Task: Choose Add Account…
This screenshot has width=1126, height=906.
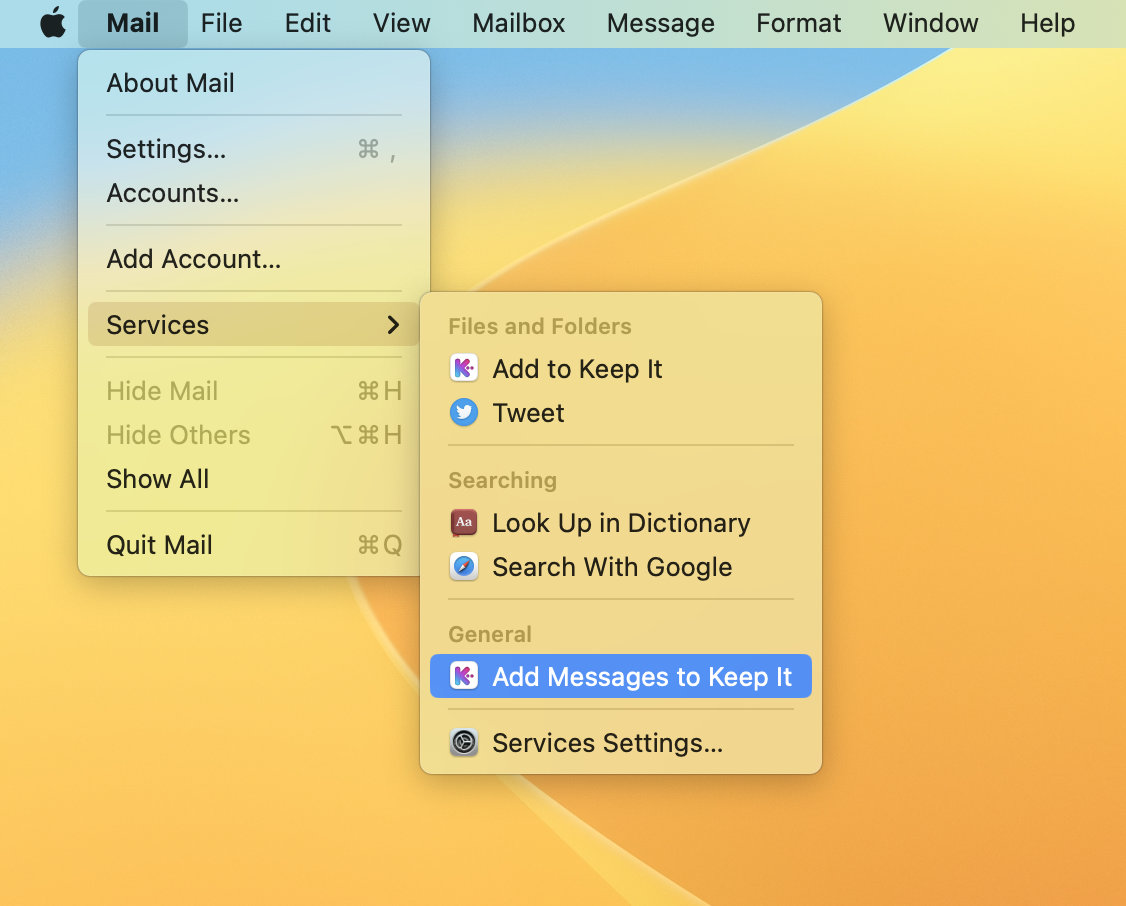Action: 253,259
